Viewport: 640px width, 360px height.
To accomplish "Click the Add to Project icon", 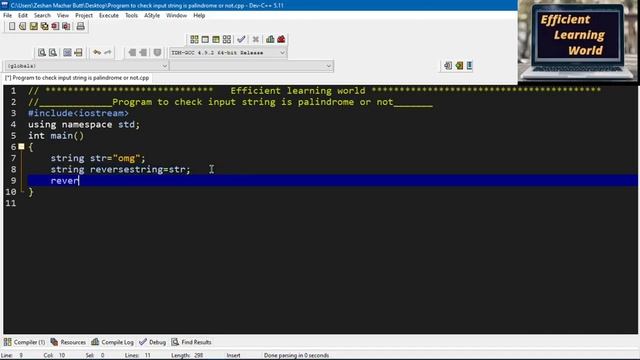I will coord(132,52).
